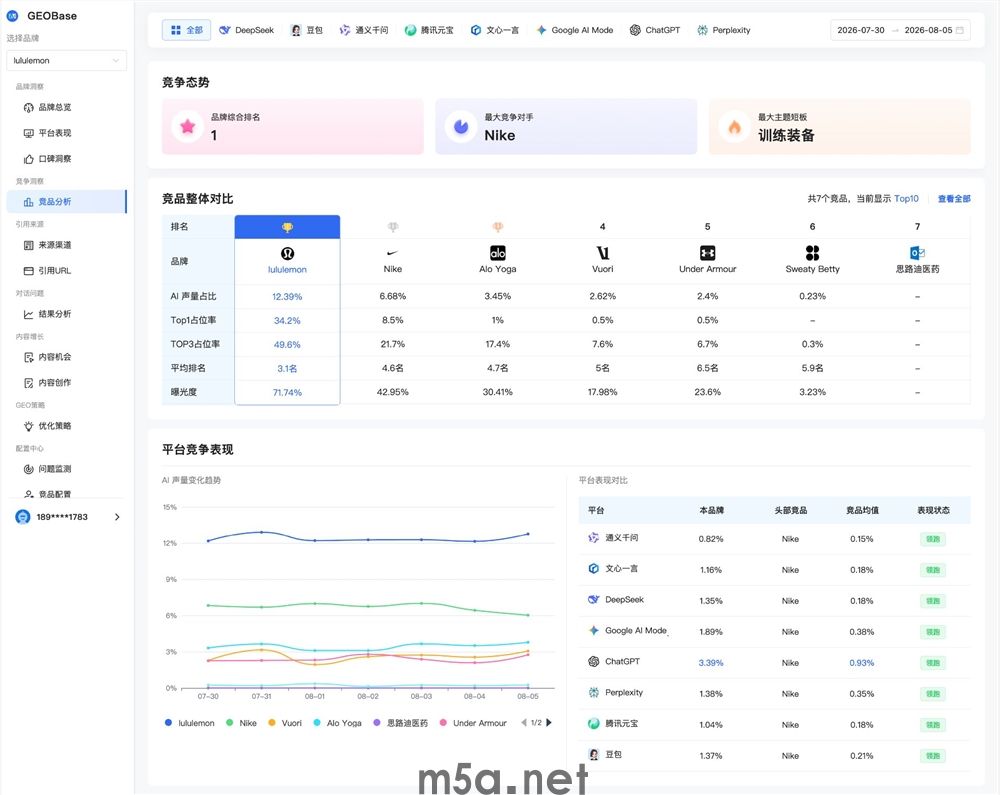Toggle Nike series in chart legend

pyautogui.click(x=242, y=723)
